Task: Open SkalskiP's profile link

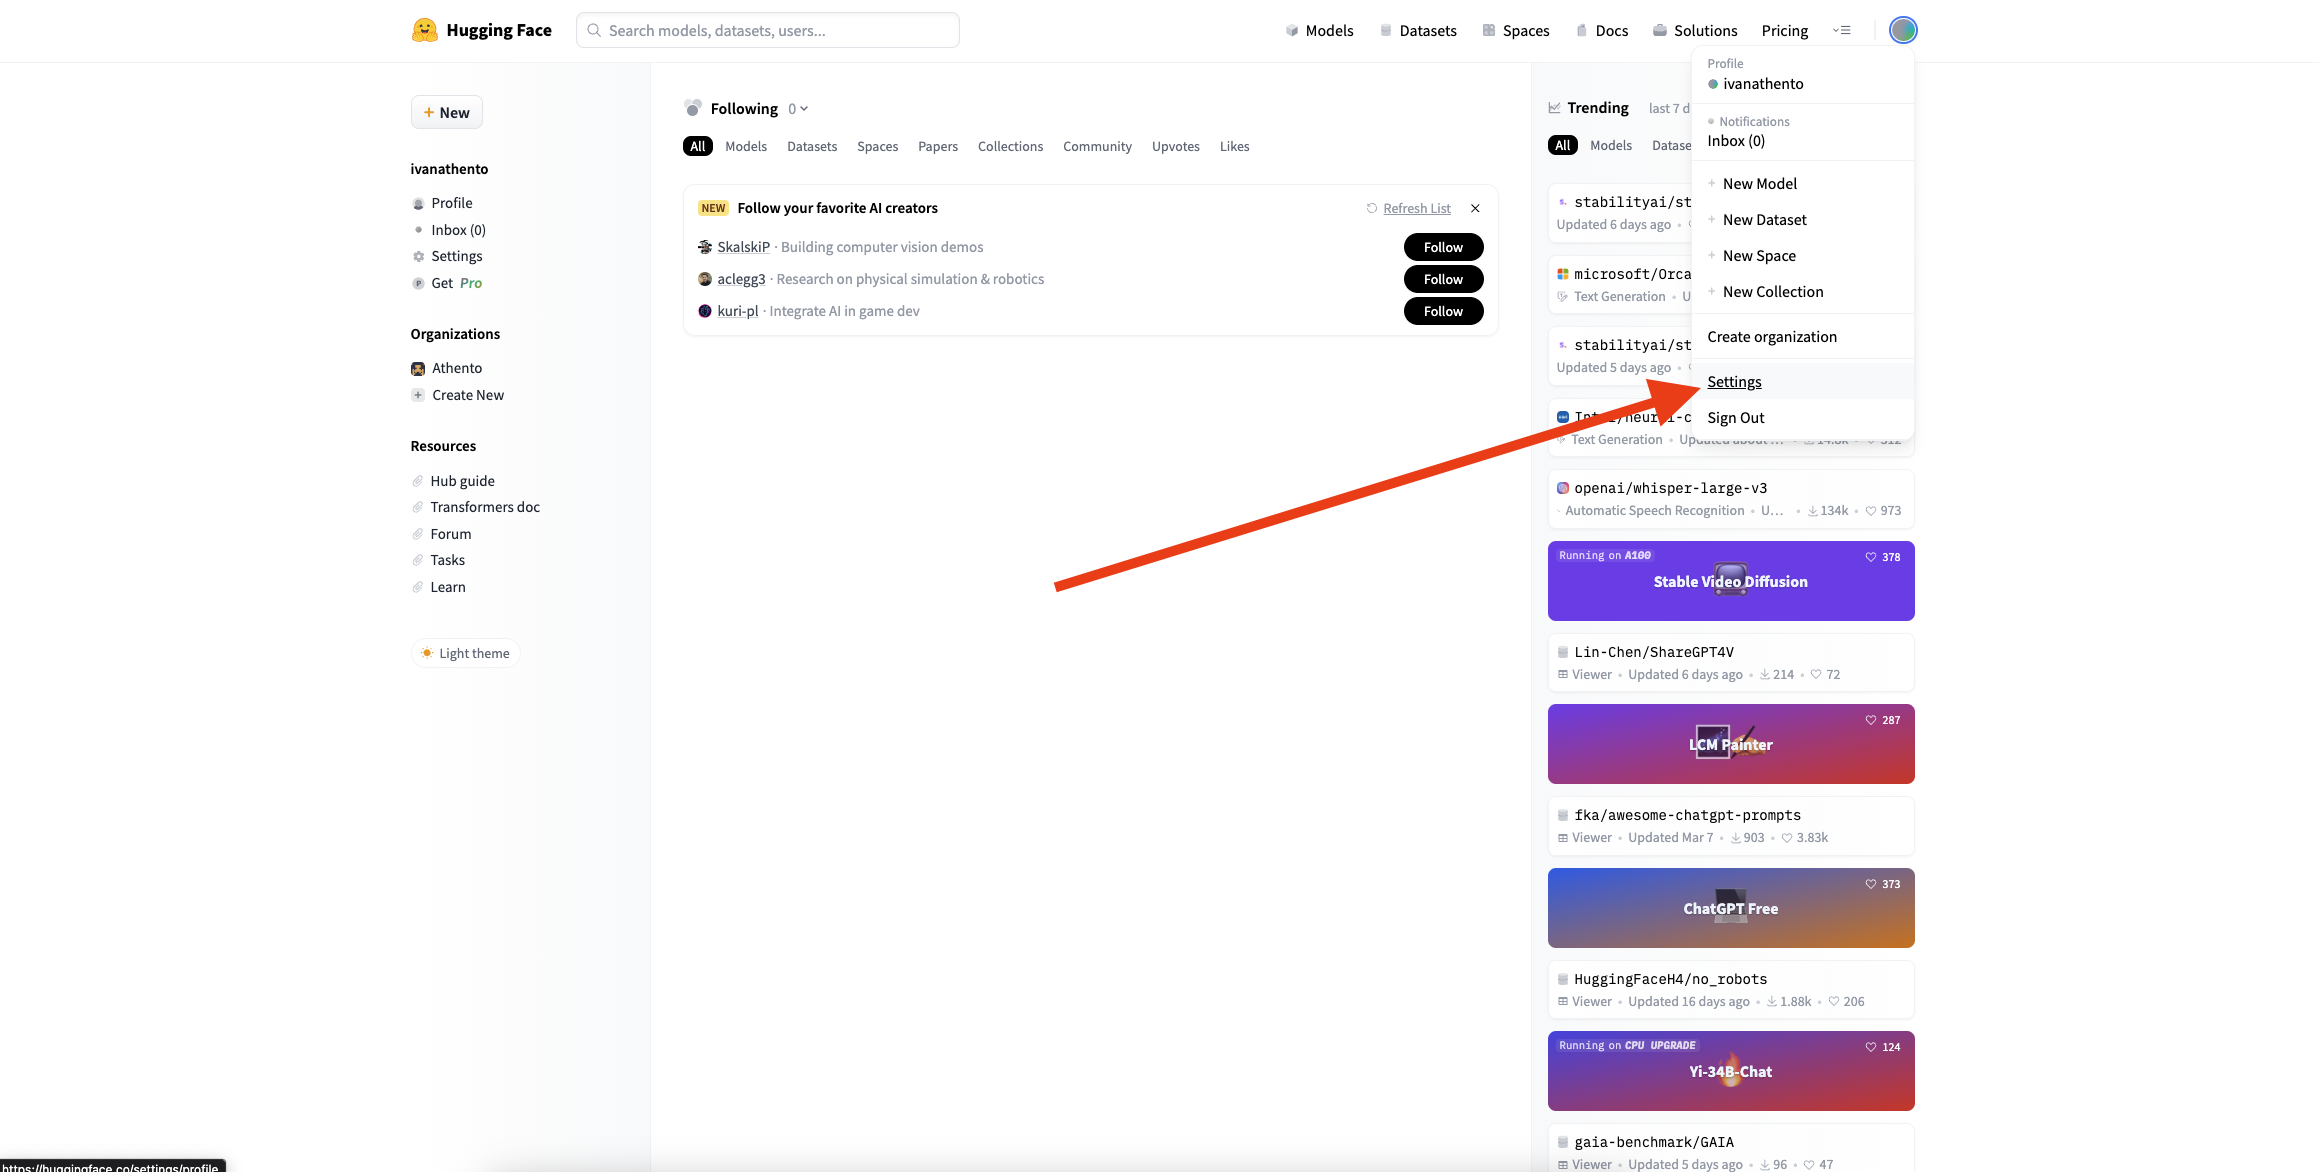Action: pos(743,247)
